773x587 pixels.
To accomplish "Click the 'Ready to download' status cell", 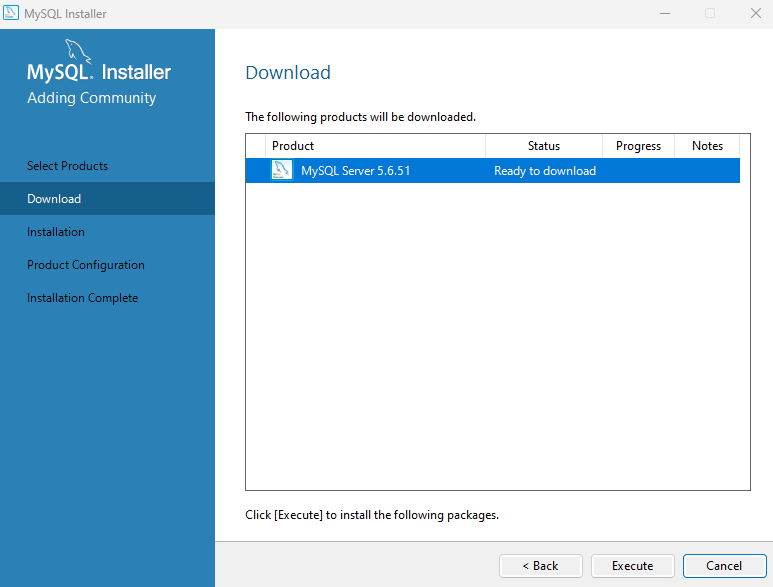I will 545,171.
